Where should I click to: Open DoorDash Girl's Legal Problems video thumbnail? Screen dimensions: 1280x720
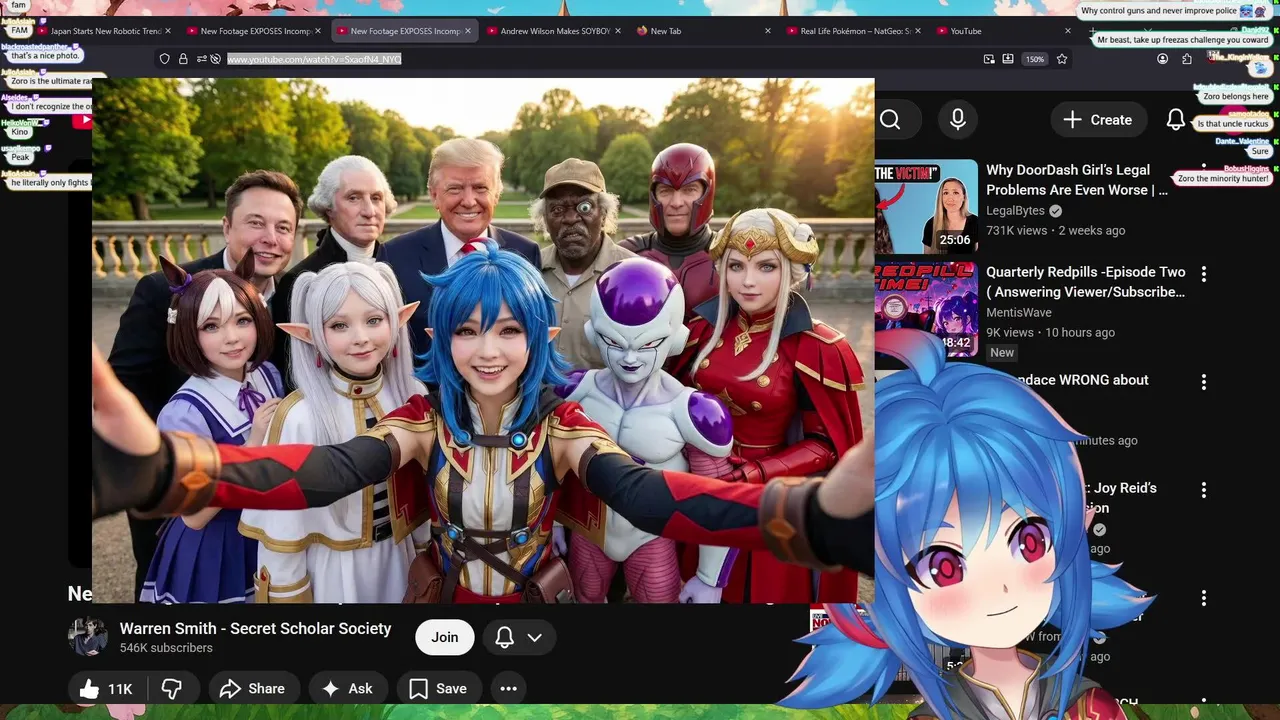click(926, 206)
